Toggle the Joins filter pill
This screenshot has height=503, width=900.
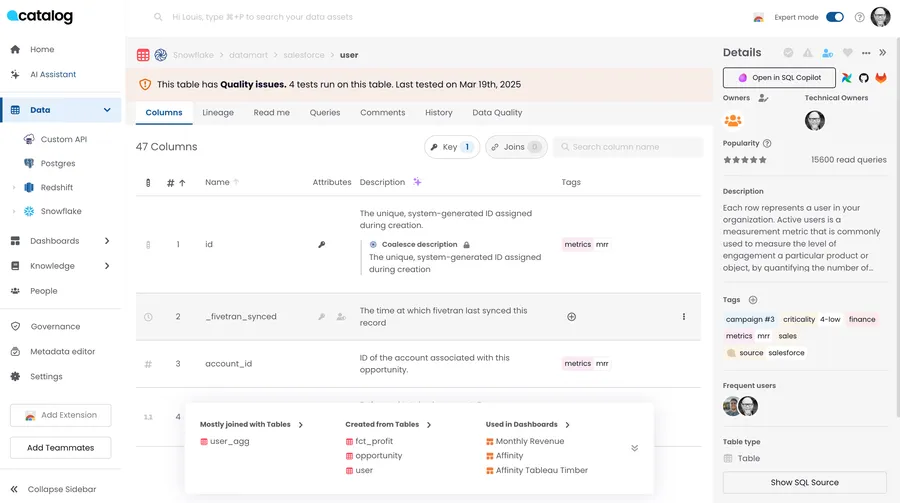tap(516, 147)
